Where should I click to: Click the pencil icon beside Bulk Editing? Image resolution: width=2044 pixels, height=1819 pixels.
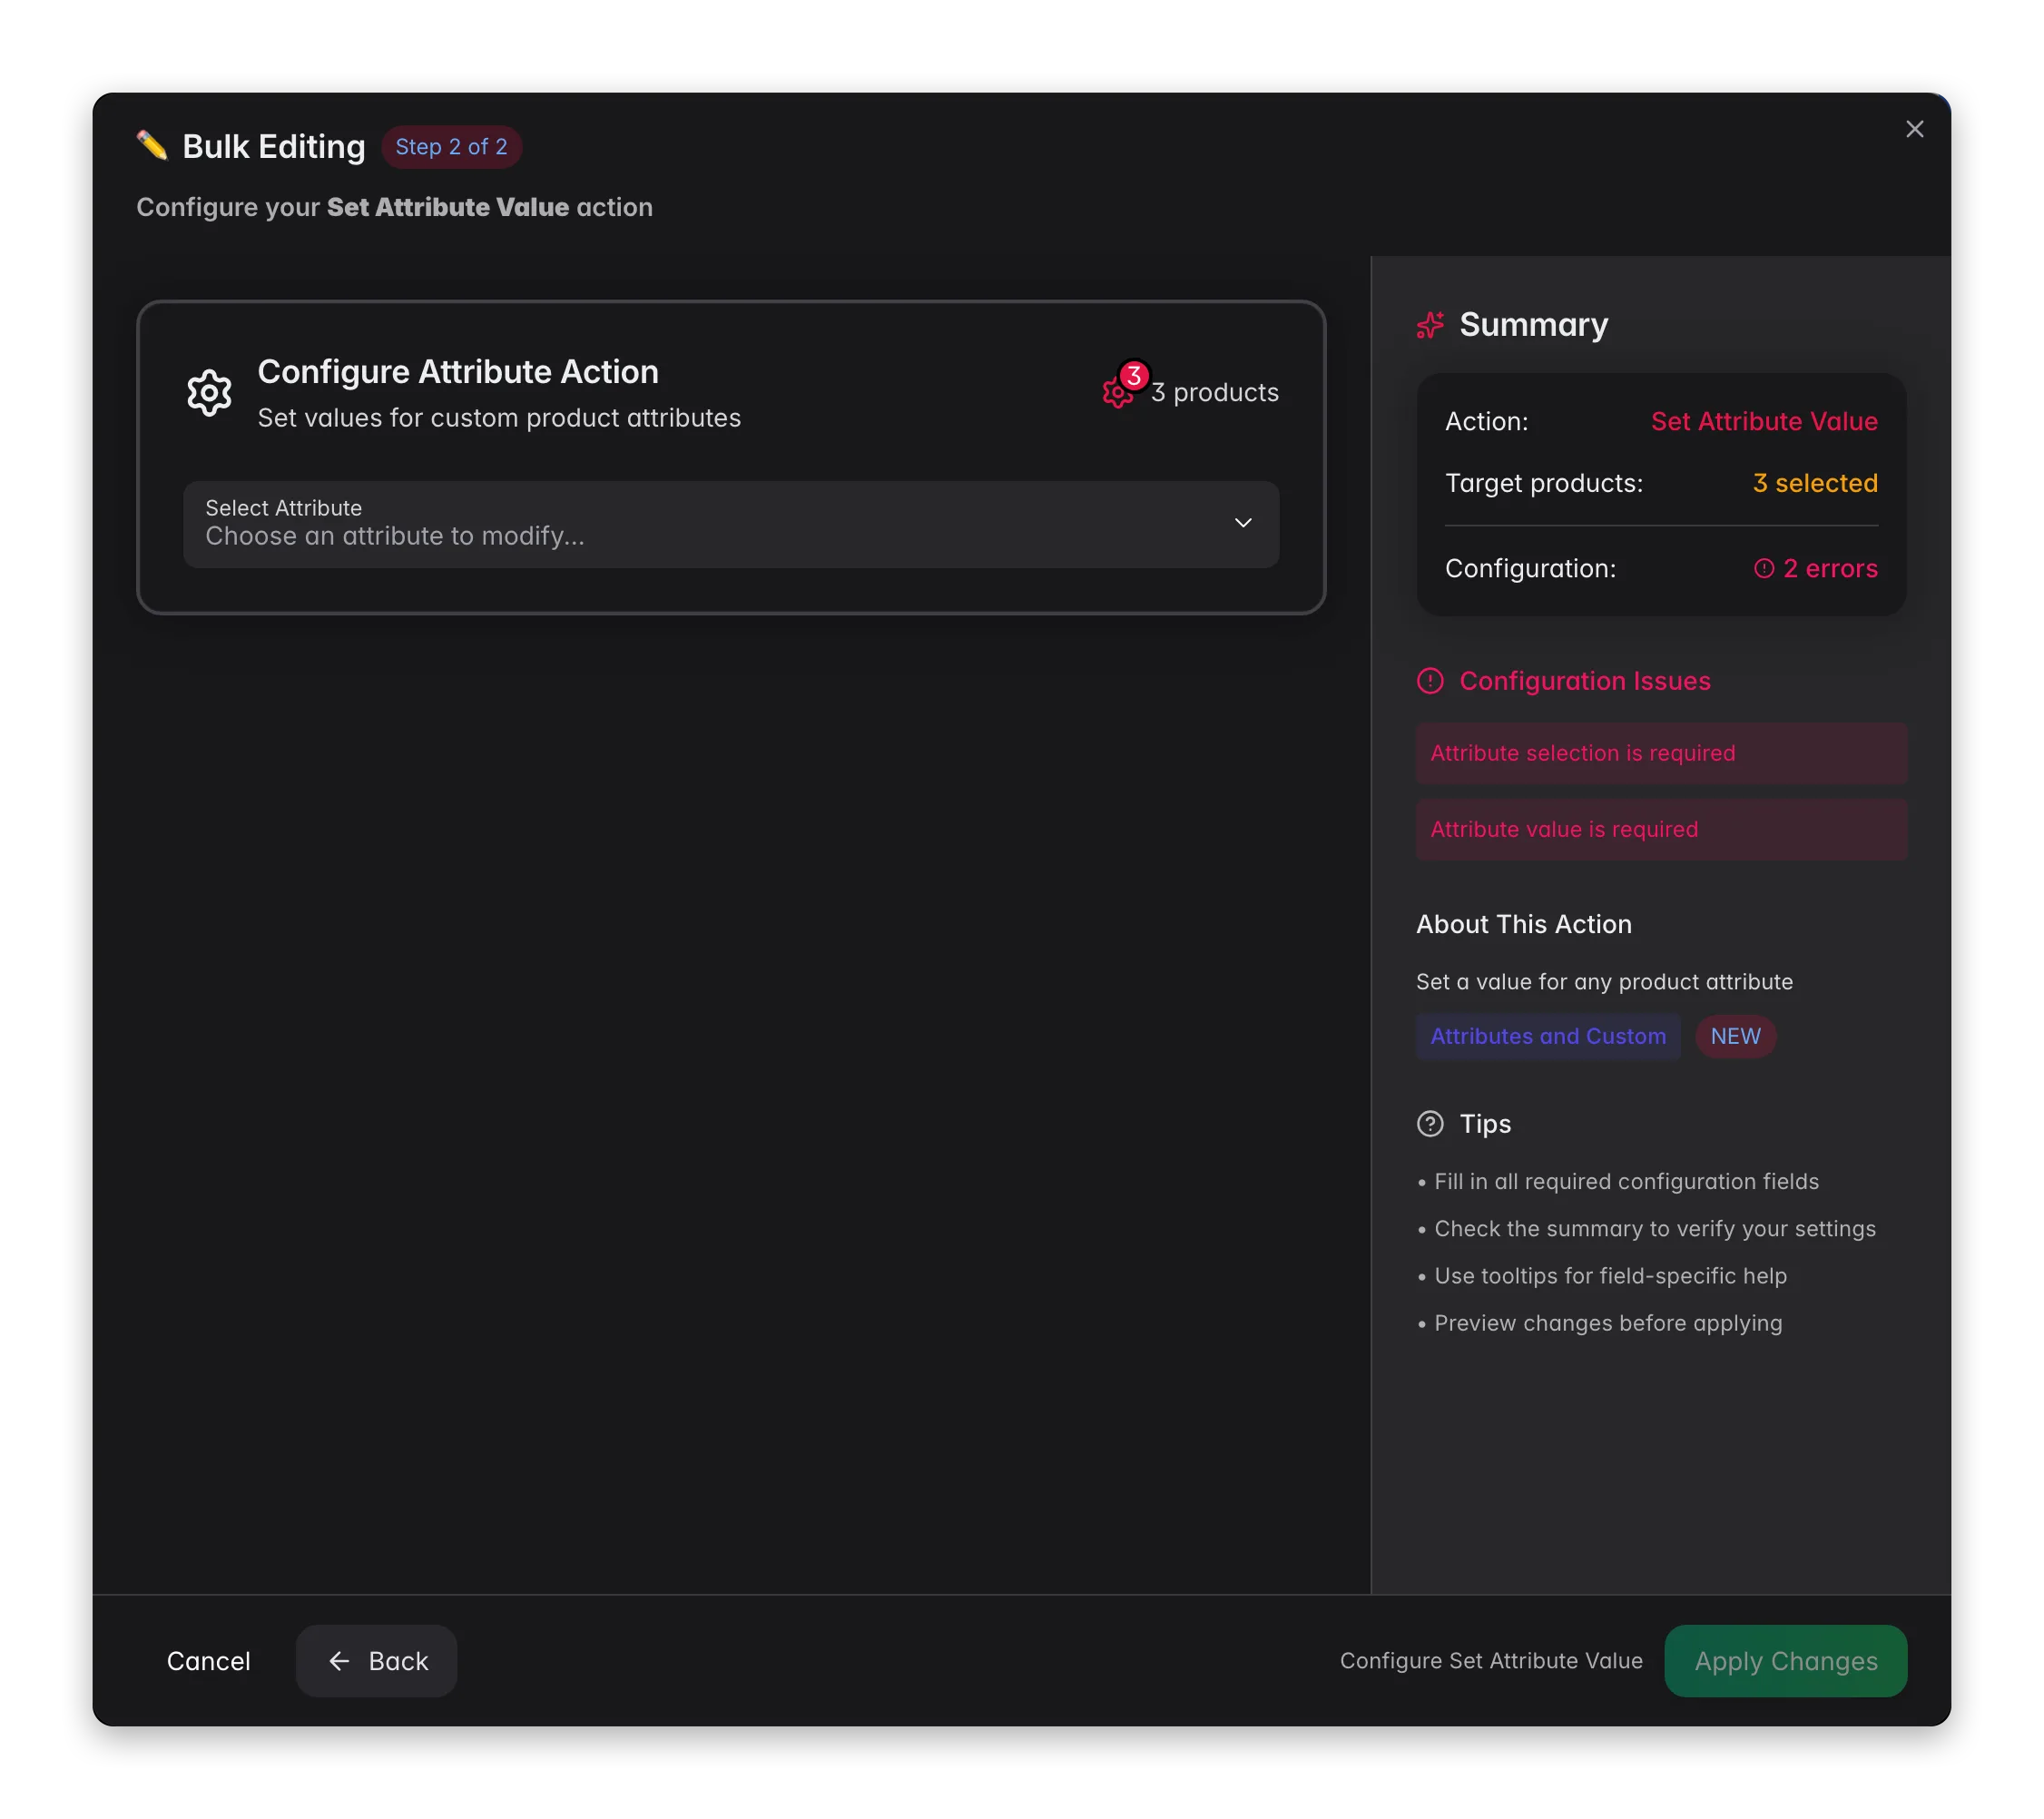pyautogui.click(x=152, y=146)
